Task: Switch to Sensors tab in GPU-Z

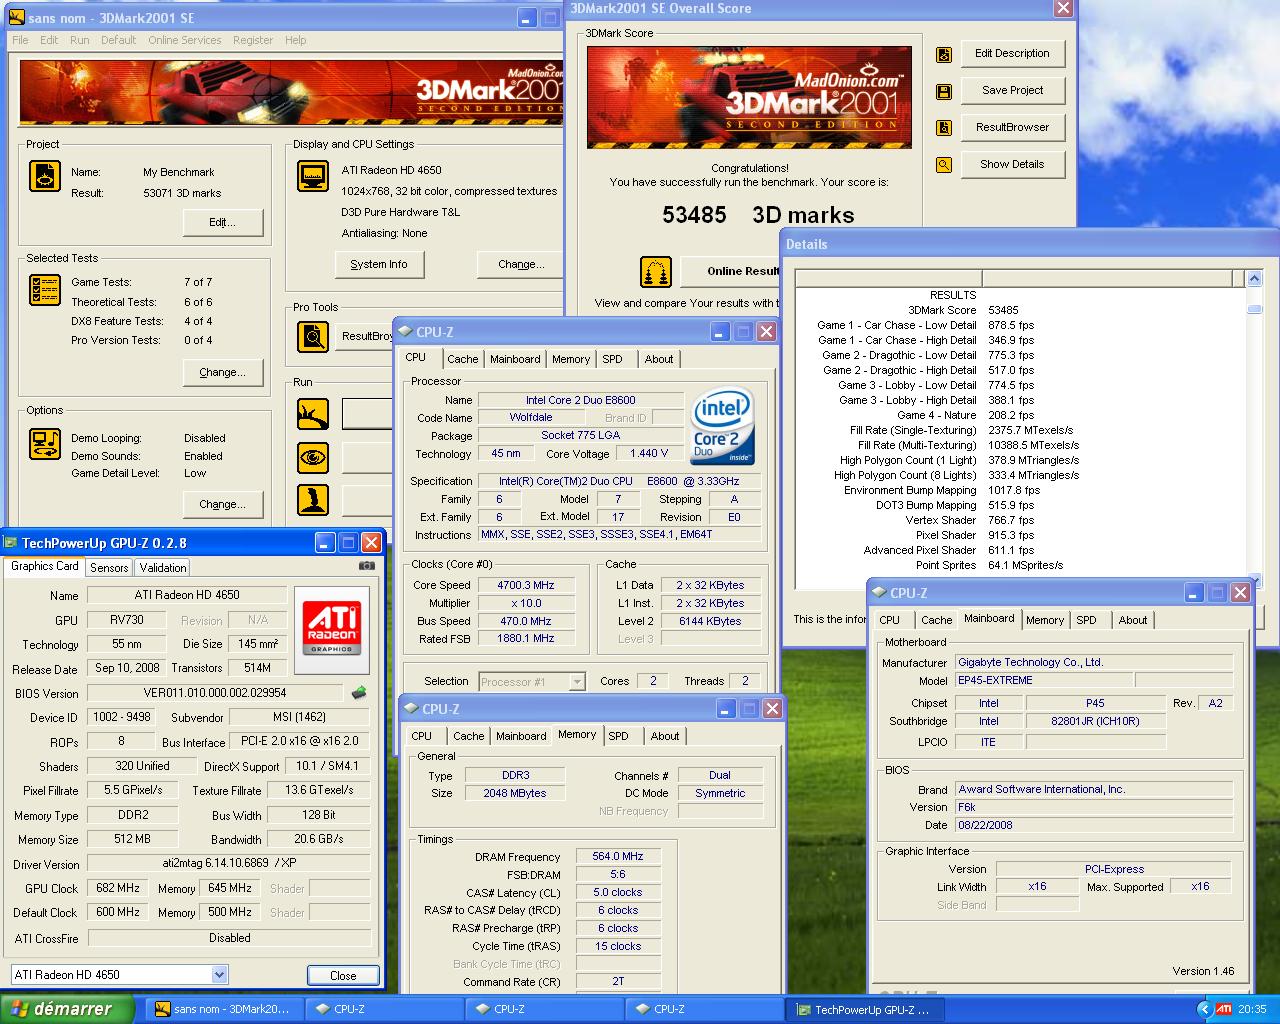Action: pyautogui.click(x=109, y=567)
